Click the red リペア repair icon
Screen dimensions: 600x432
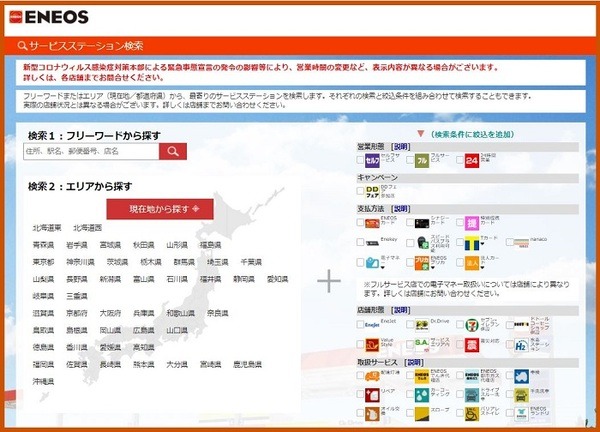(372, 395)
